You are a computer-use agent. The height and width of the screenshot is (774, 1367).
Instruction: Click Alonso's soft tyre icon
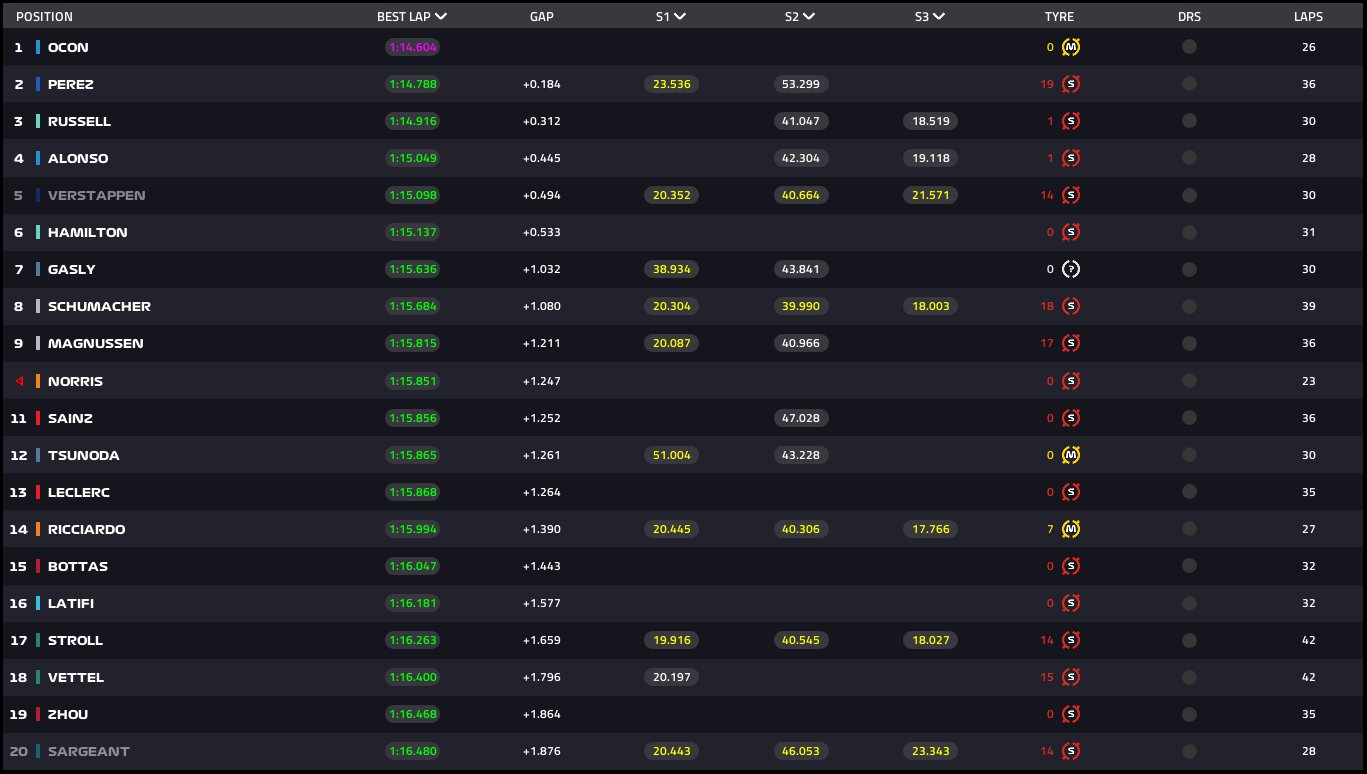(1071, 158)
